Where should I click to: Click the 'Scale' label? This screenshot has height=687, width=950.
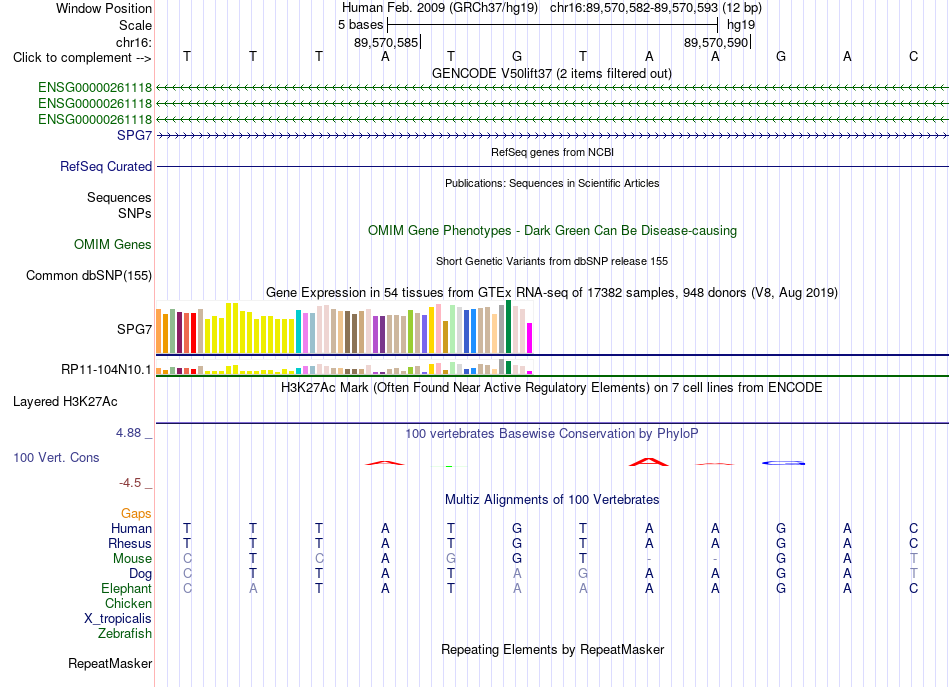pos(135,25)
